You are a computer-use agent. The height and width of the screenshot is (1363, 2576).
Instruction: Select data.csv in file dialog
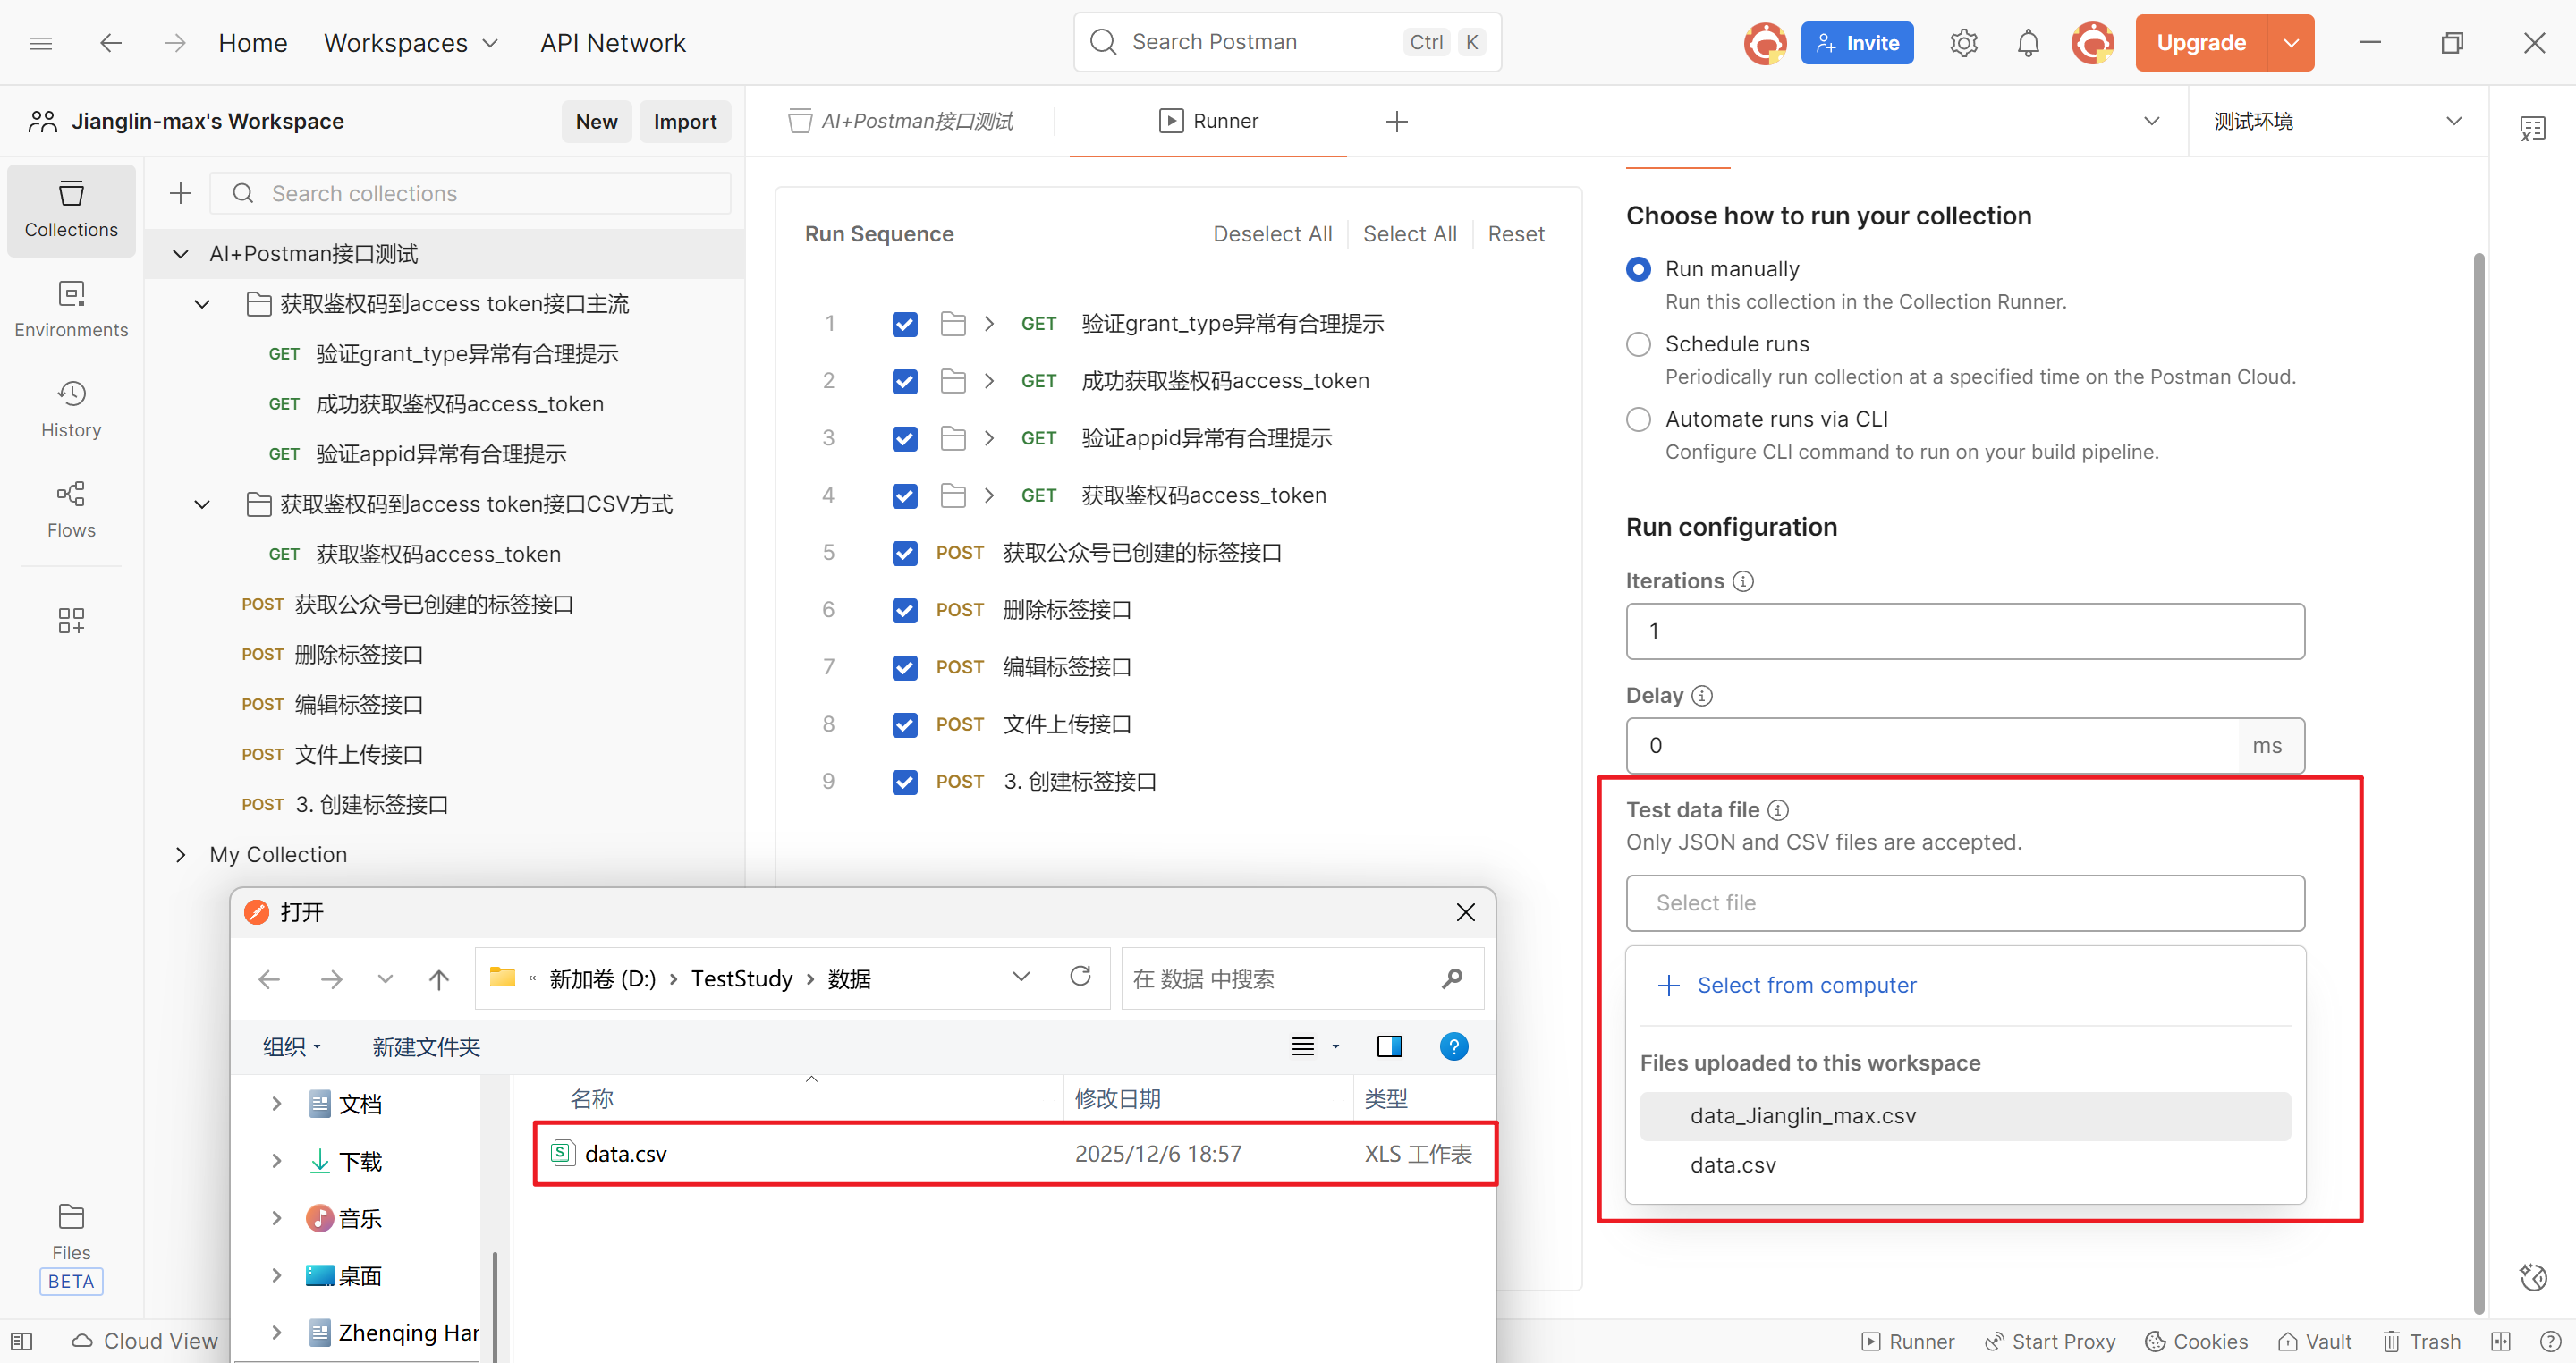click(1015, 1153)
